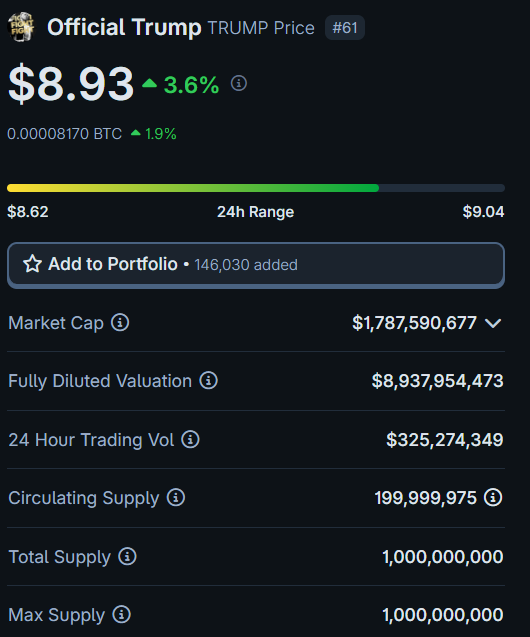Click the 24 Hour Trading Vol label
The width and height of the screenshot is (530, 637).
tap(91, 440)
